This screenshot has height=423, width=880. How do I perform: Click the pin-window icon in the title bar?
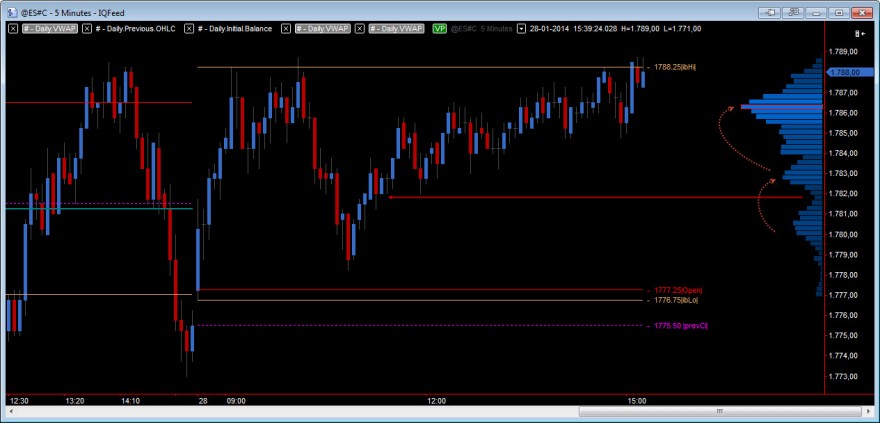771,12
